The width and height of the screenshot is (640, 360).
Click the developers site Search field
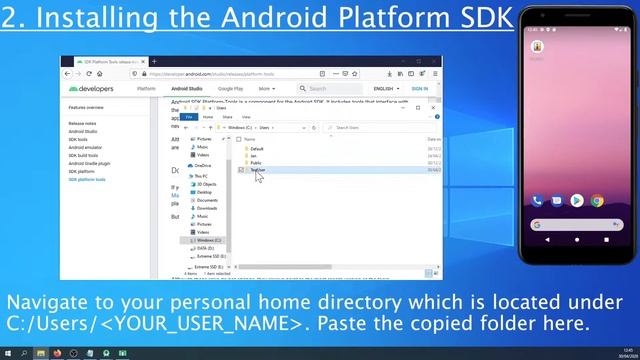pos(330,89)
